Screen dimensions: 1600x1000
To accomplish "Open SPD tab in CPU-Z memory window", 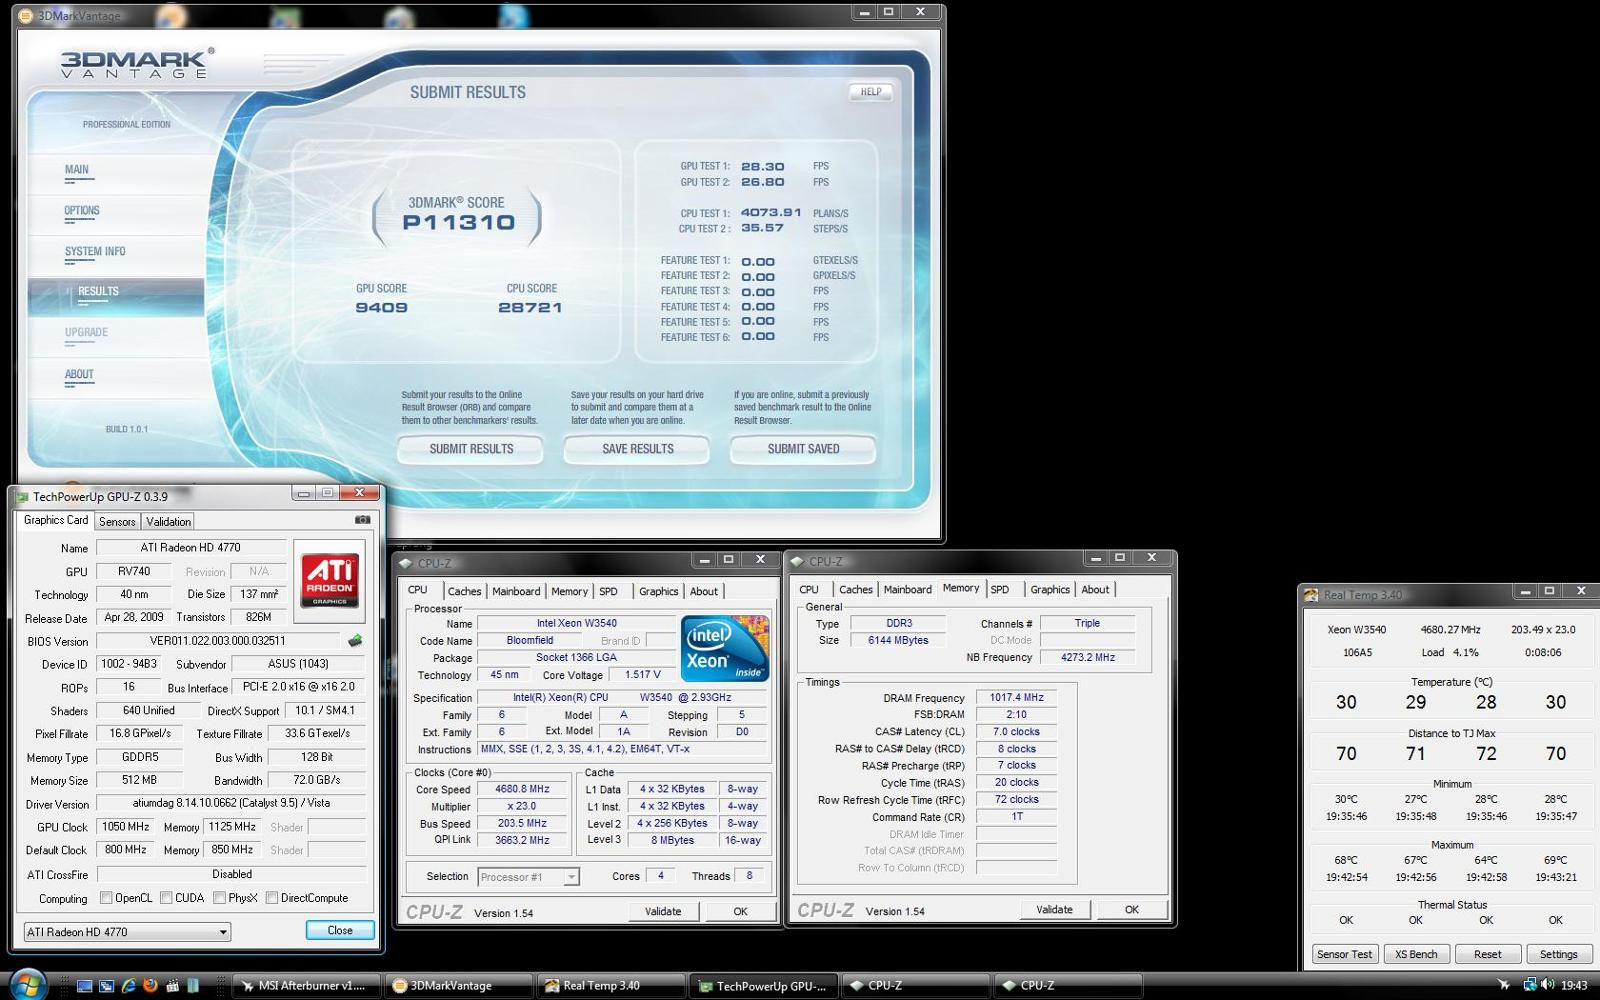I will [1000, 589].
